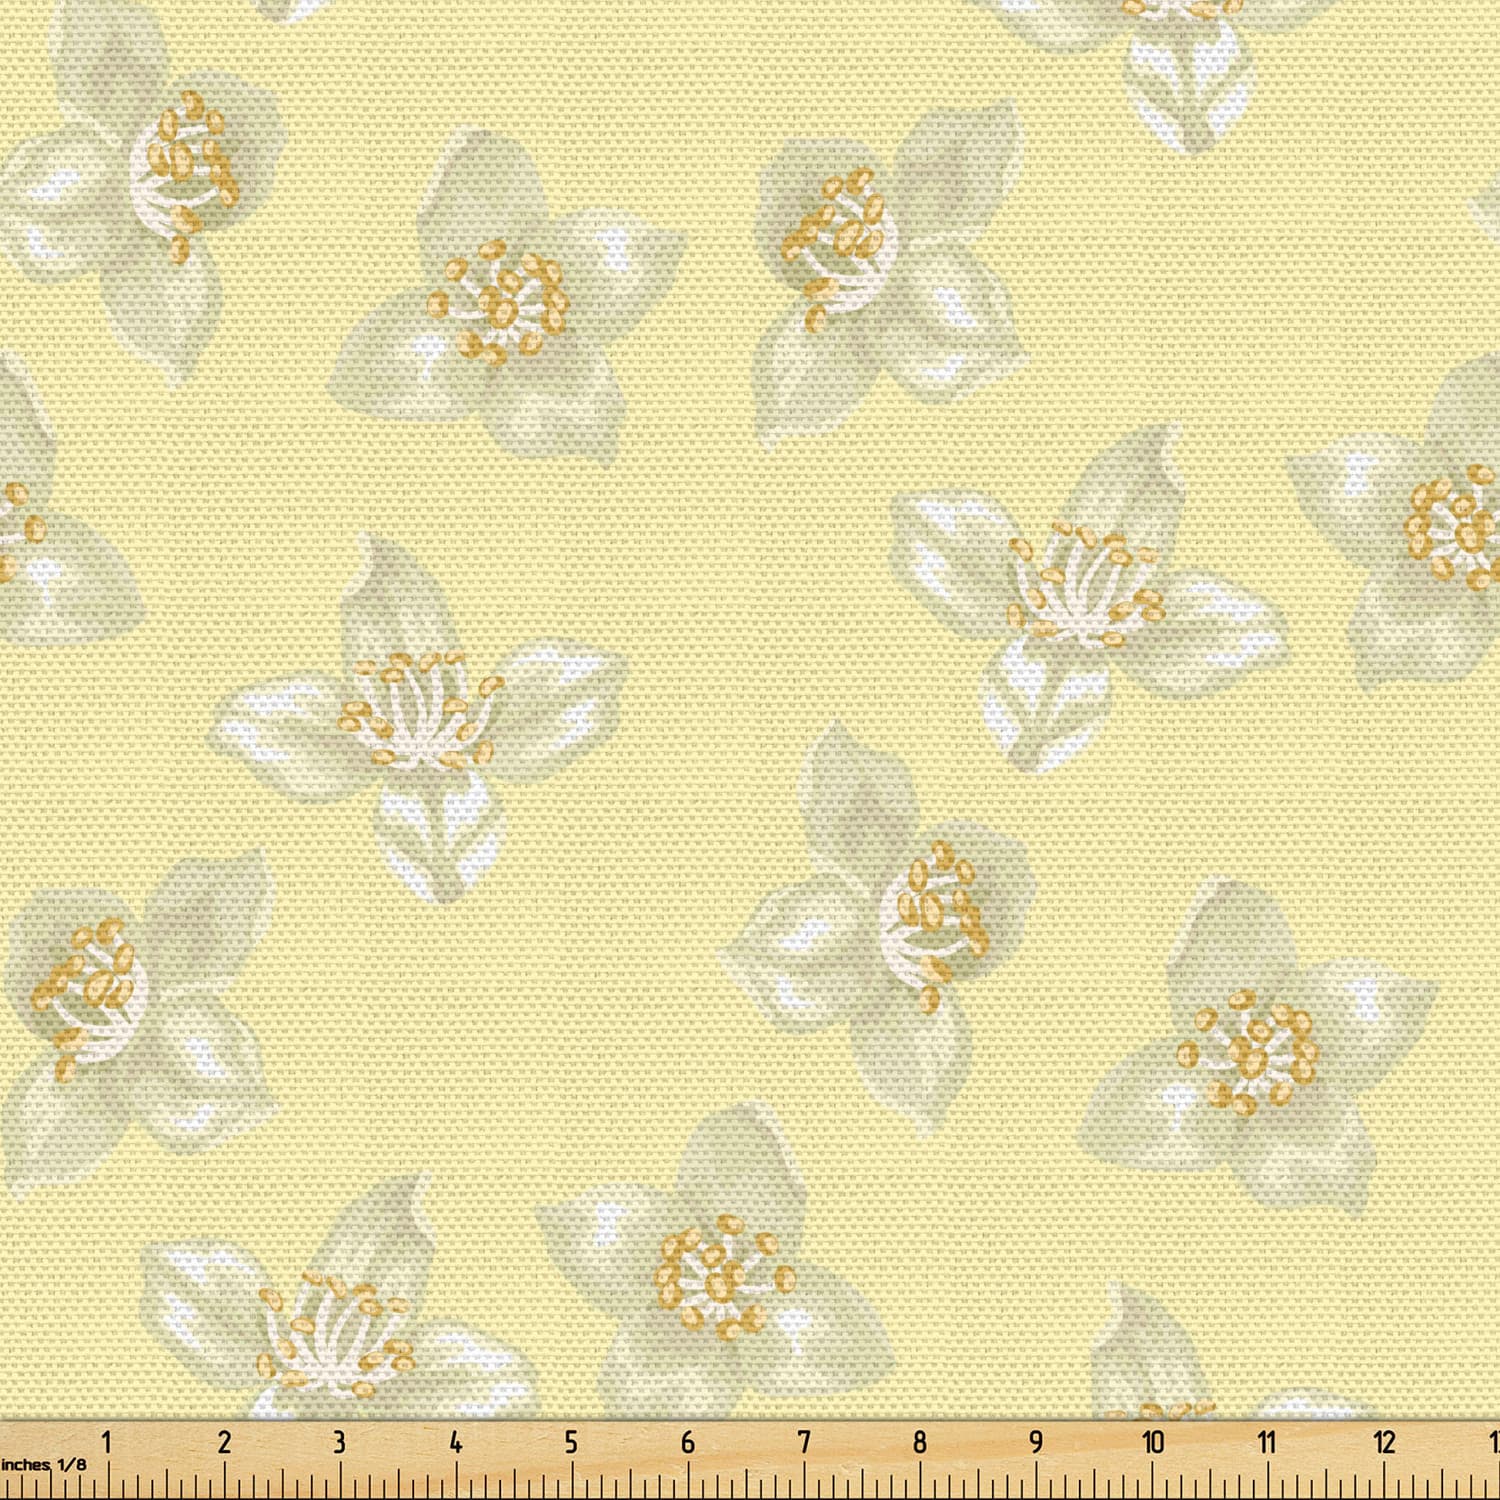This screenshot has width=1500, height=1500.
Task: Click the number 2 on the ruler
Action: (x=224, y=1443)
